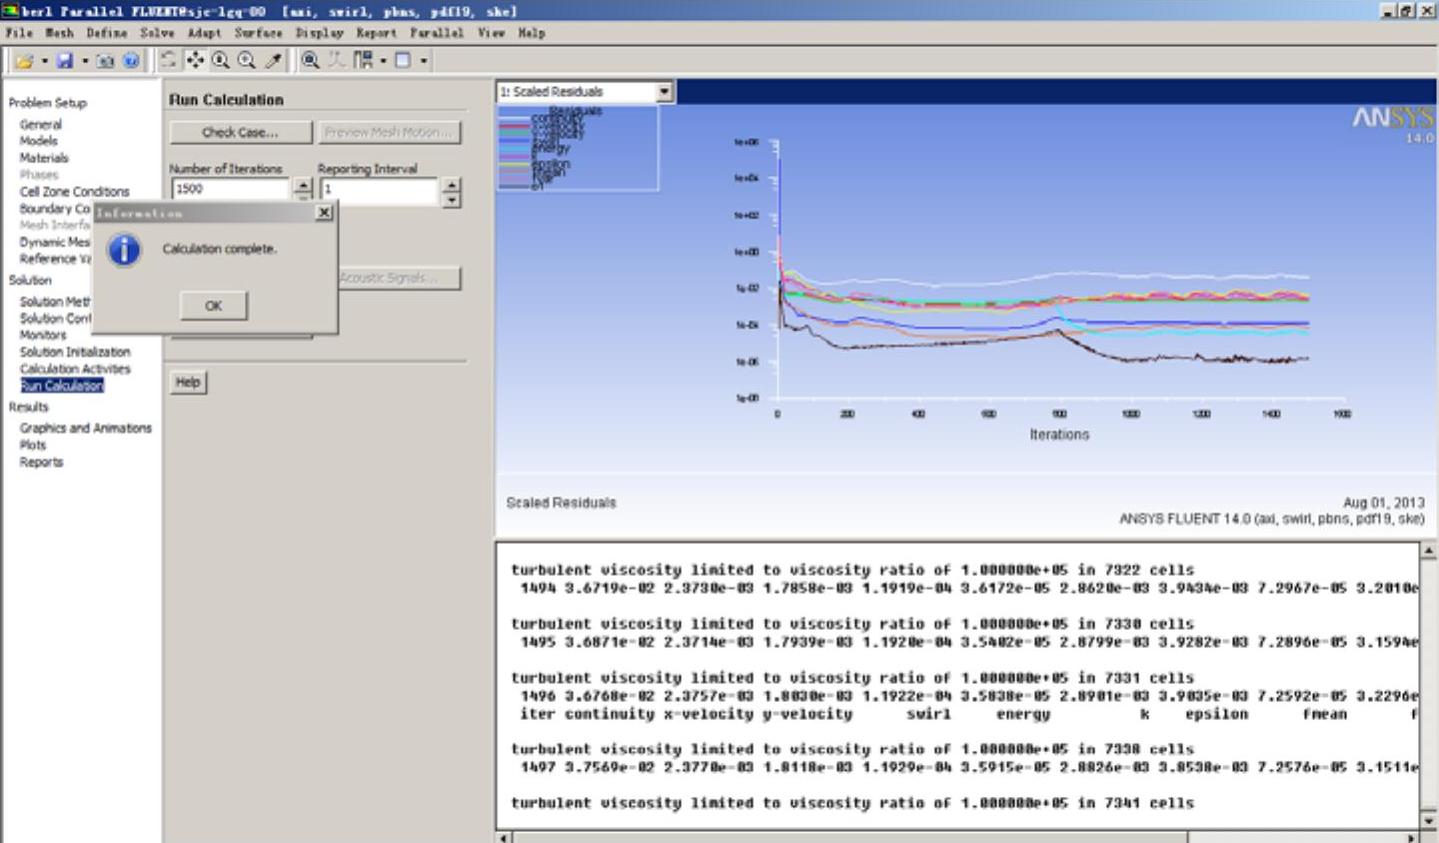Open the dropdown arrow beside save icon

pyautogui.click(x=85, y=61)
